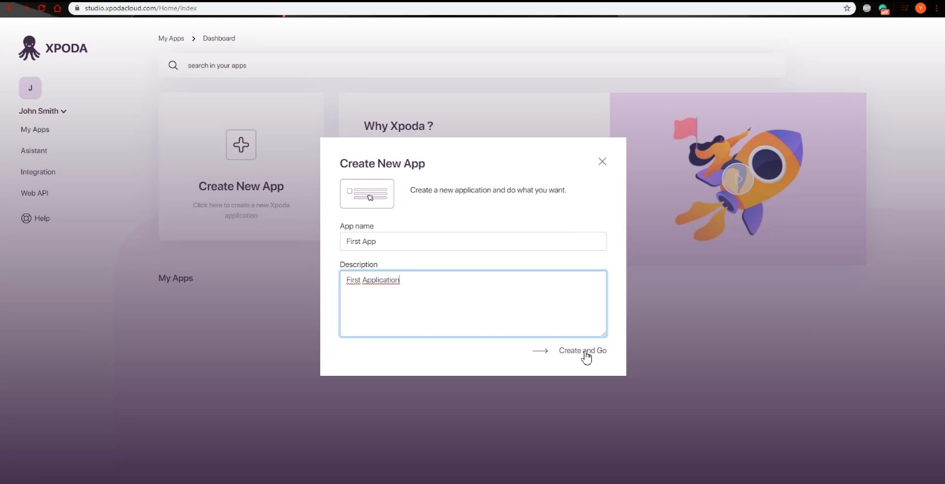Focus the search in your apps field
The image size is (945, 484).
pos(472,65)
